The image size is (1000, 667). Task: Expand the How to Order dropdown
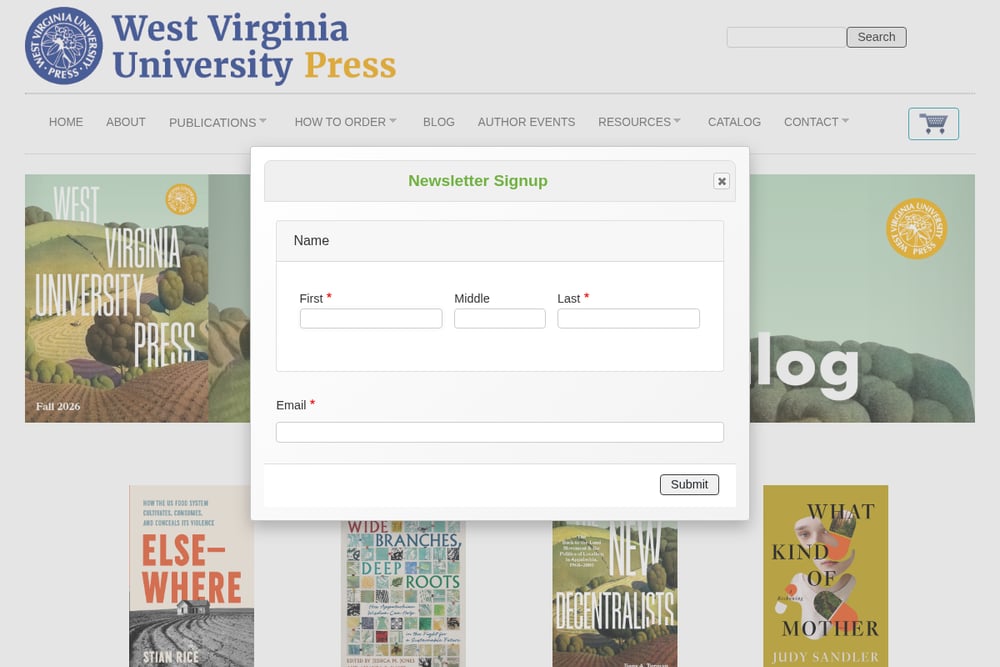pyautogui.click(x=346, y=122)
